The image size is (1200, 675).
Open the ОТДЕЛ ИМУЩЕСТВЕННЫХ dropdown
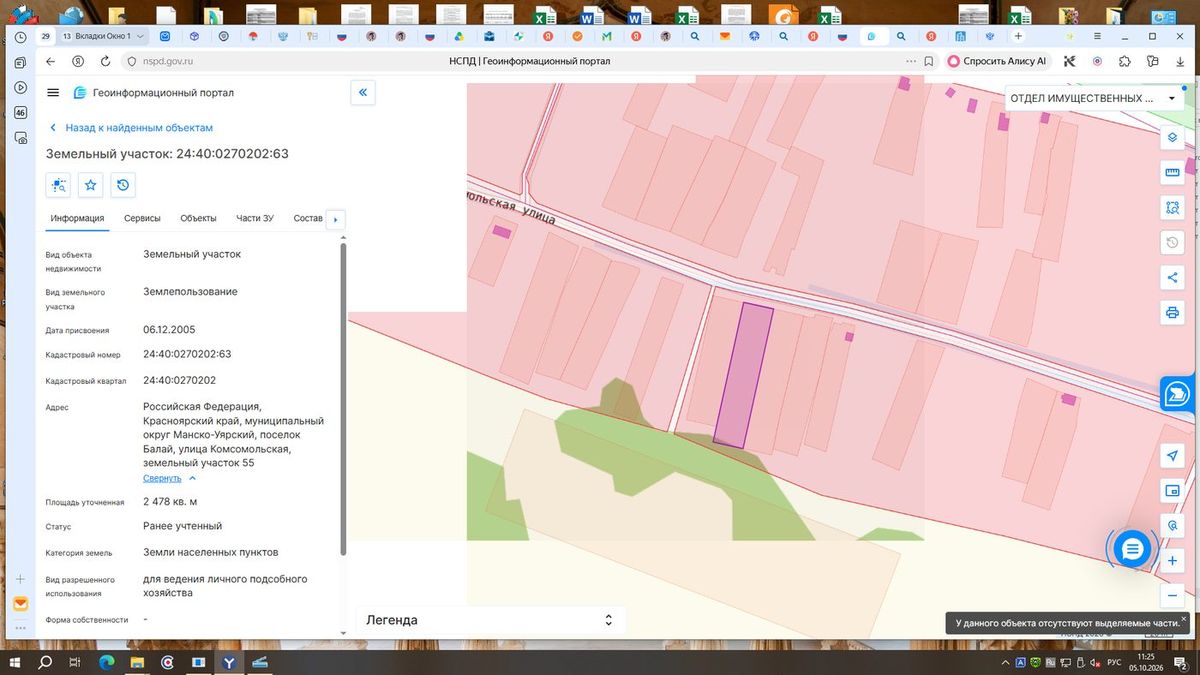pos(1094,98)
